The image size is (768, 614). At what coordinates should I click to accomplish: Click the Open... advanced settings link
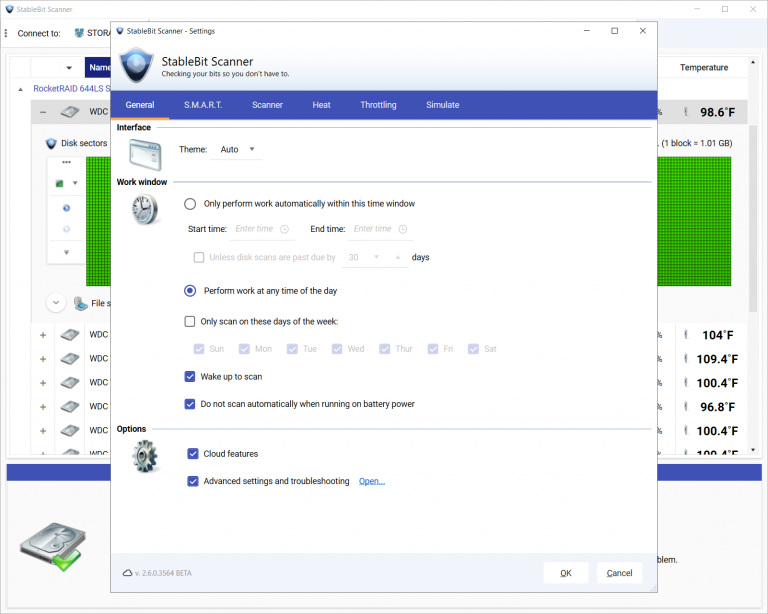pyautogui.click(x=372, y=482)
